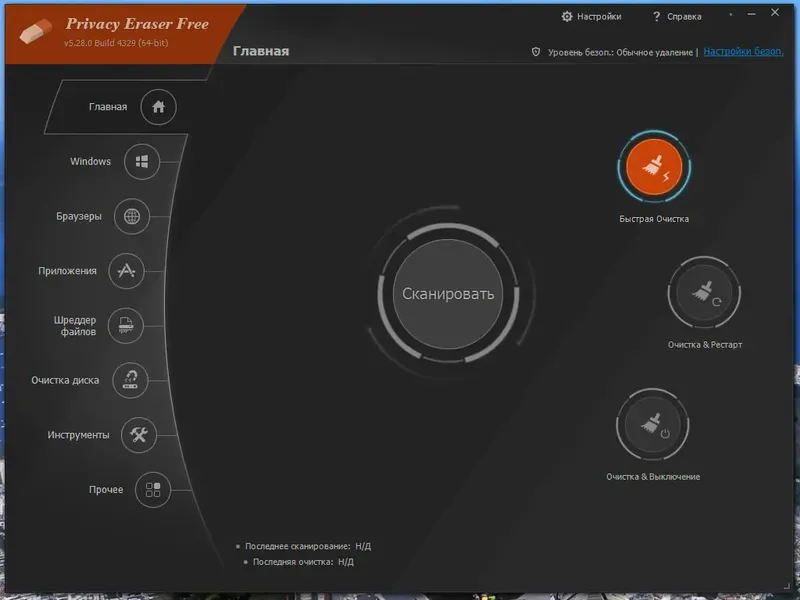Start Быстрая Очистка orange broom button
The height and width of the screenshot is (600, 800).
654,167
